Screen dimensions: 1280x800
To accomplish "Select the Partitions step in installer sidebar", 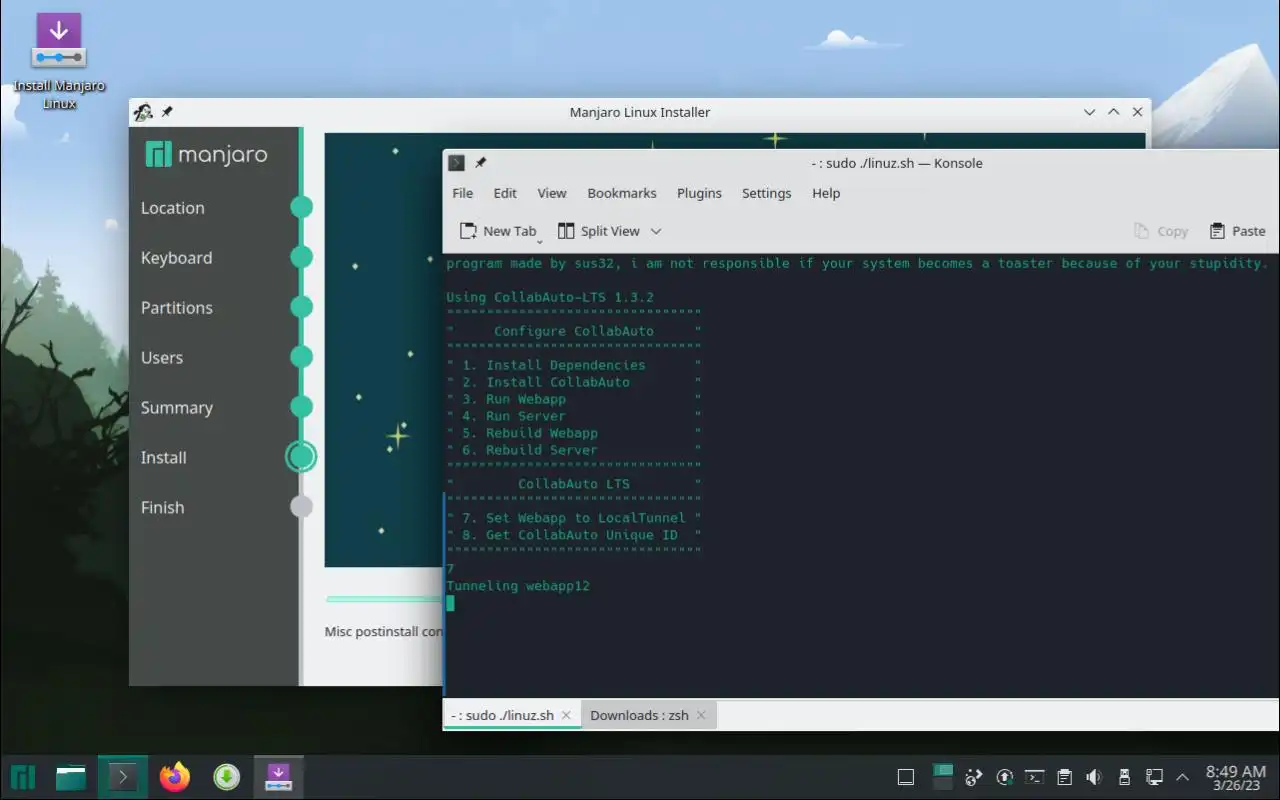I will [176, 308].
